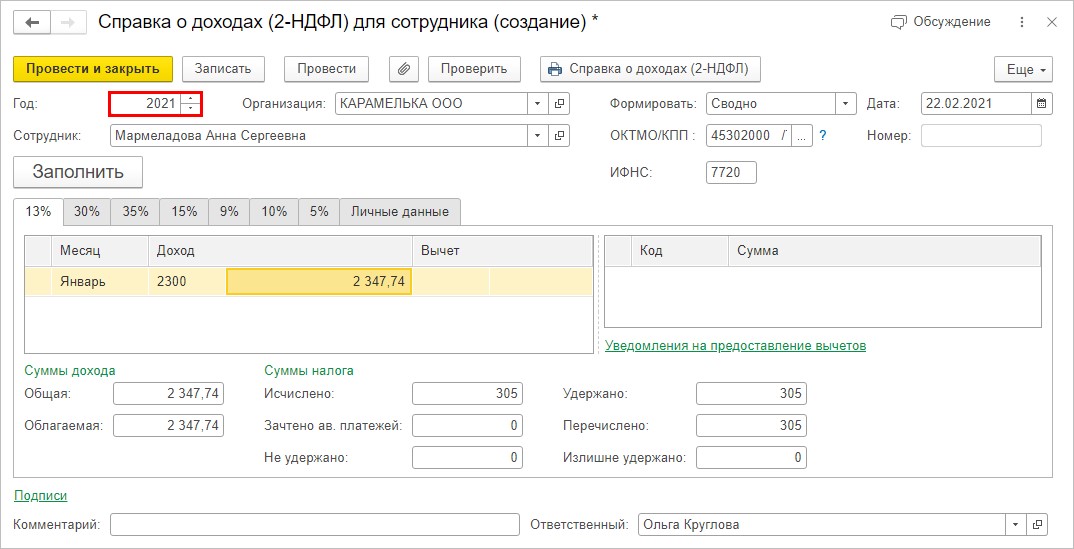Switch to the 10% tab
The width and height of the screenshot is (1074, 549).
(274, 212)
